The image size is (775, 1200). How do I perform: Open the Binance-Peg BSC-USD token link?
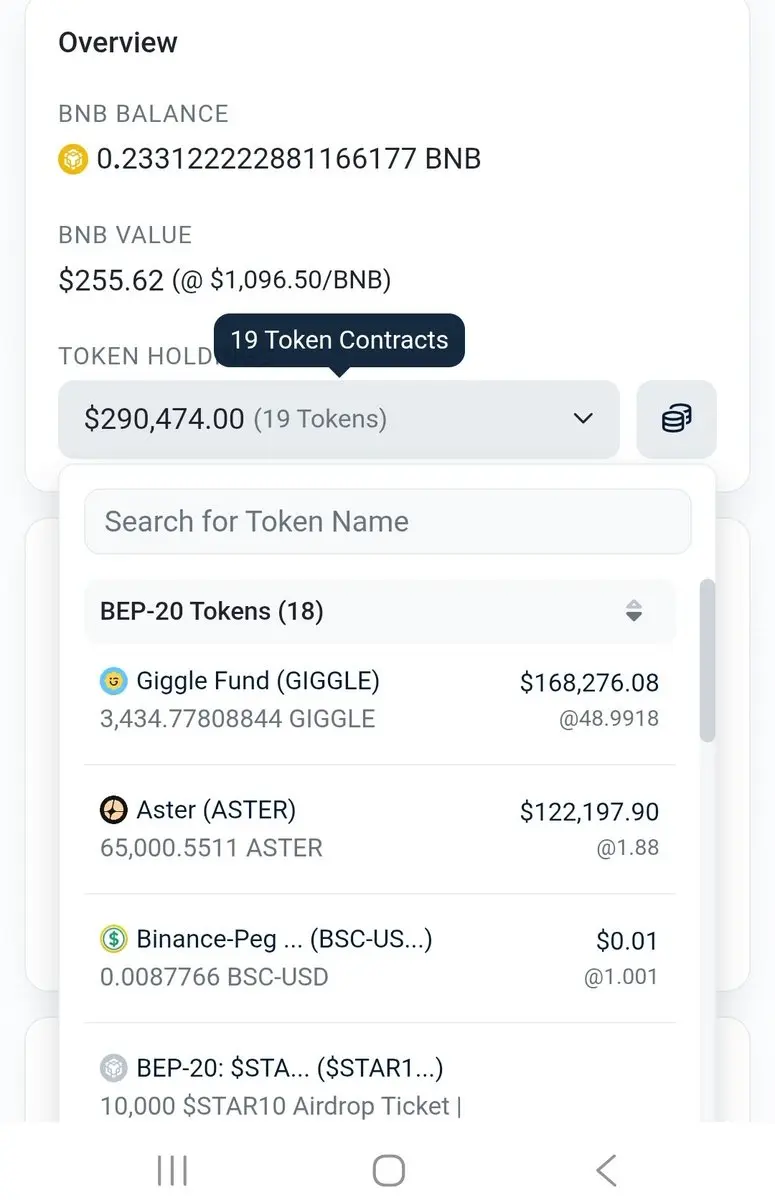pyautogui.click(x=284, y=939)
